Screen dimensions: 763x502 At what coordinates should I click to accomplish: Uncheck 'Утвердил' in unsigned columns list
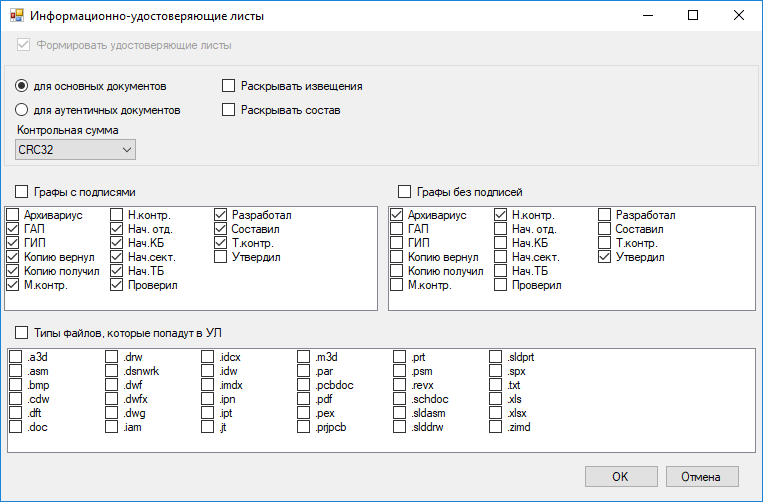(x=605, y=257)
